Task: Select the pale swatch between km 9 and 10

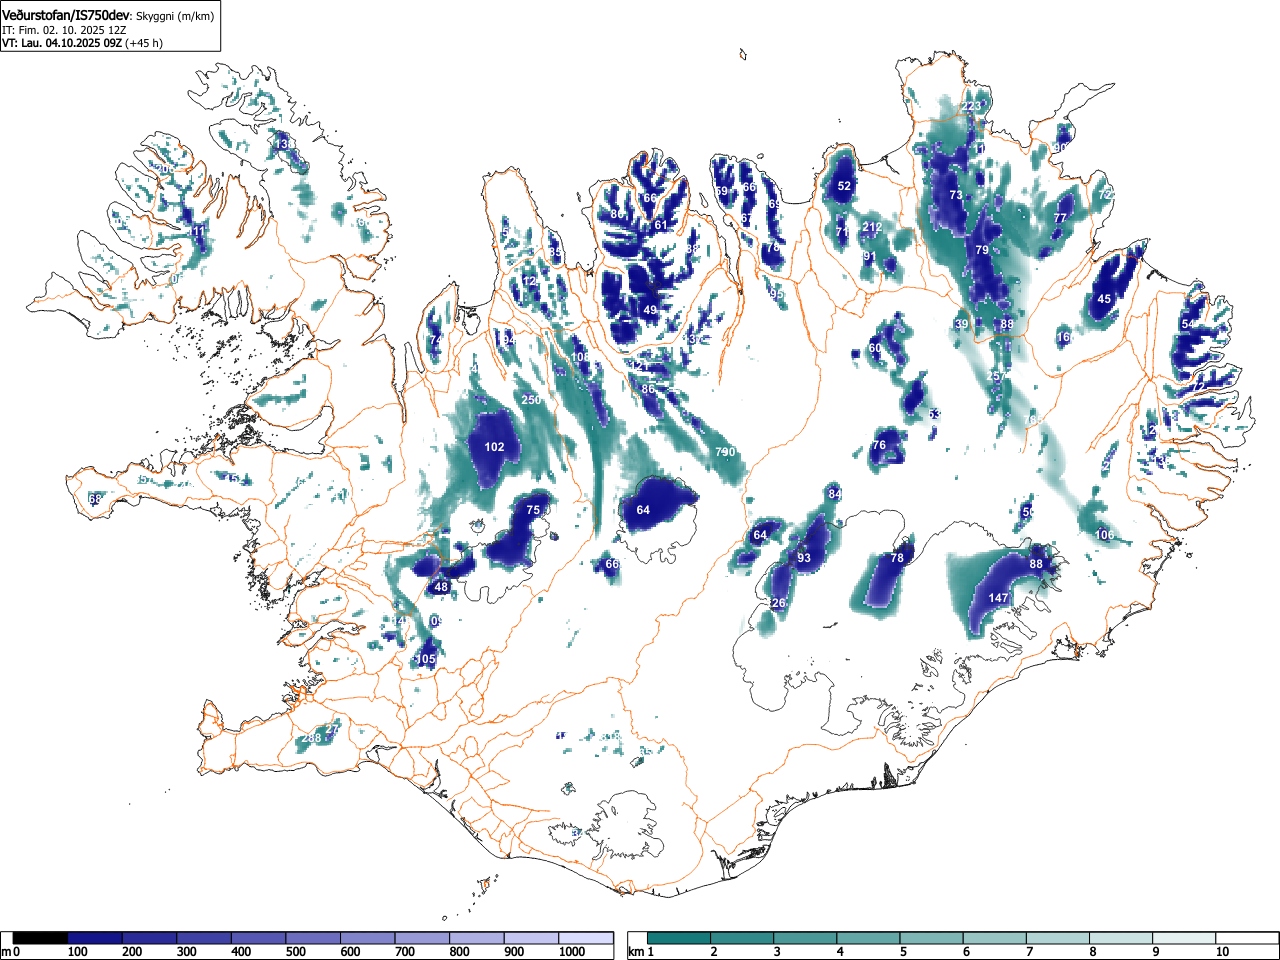Action: click(1184, 938)
